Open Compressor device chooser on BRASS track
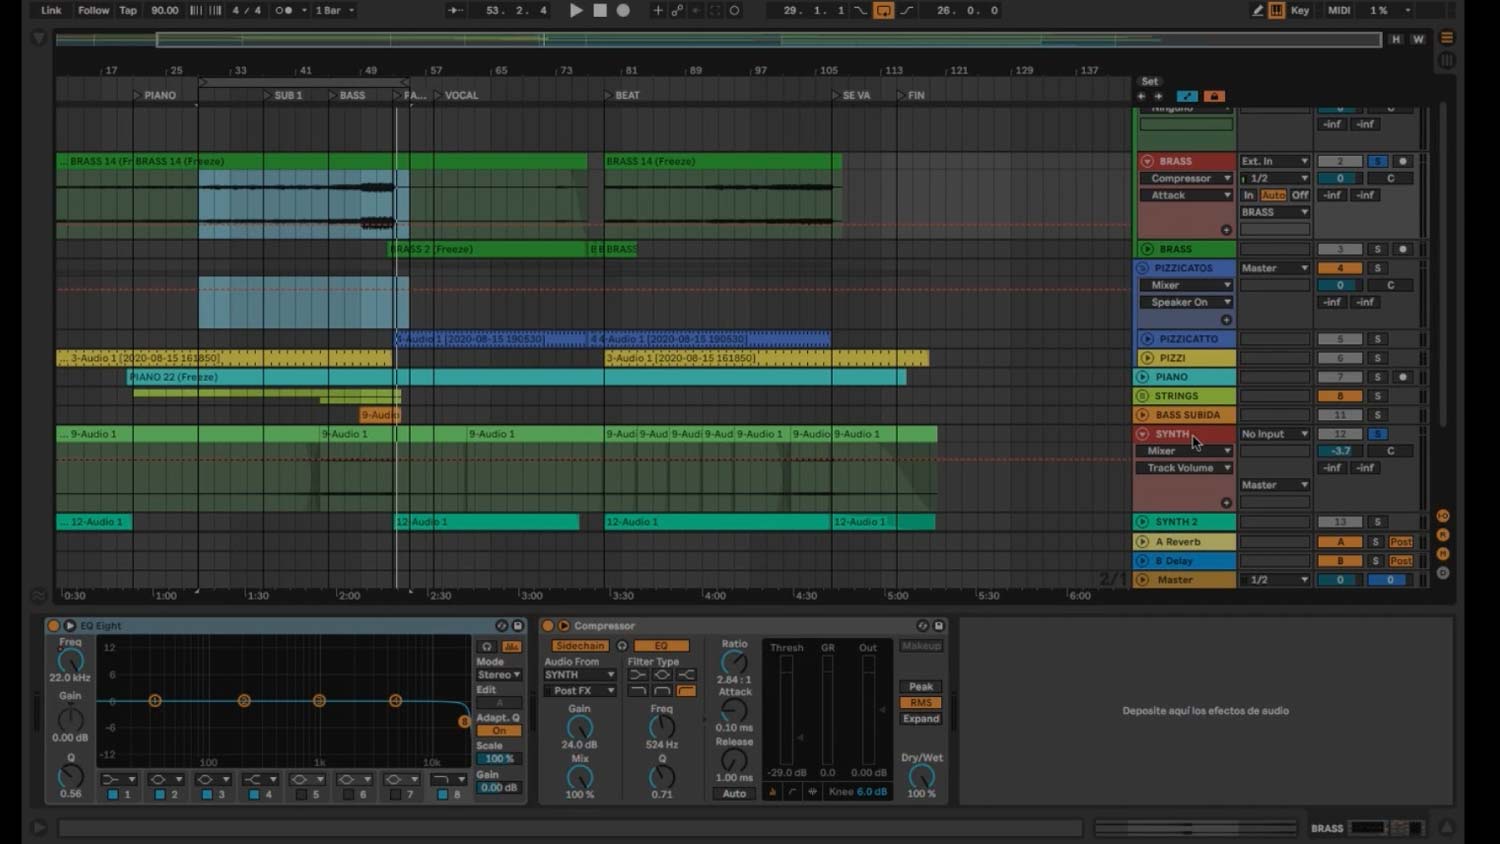 click(1186, 178)
